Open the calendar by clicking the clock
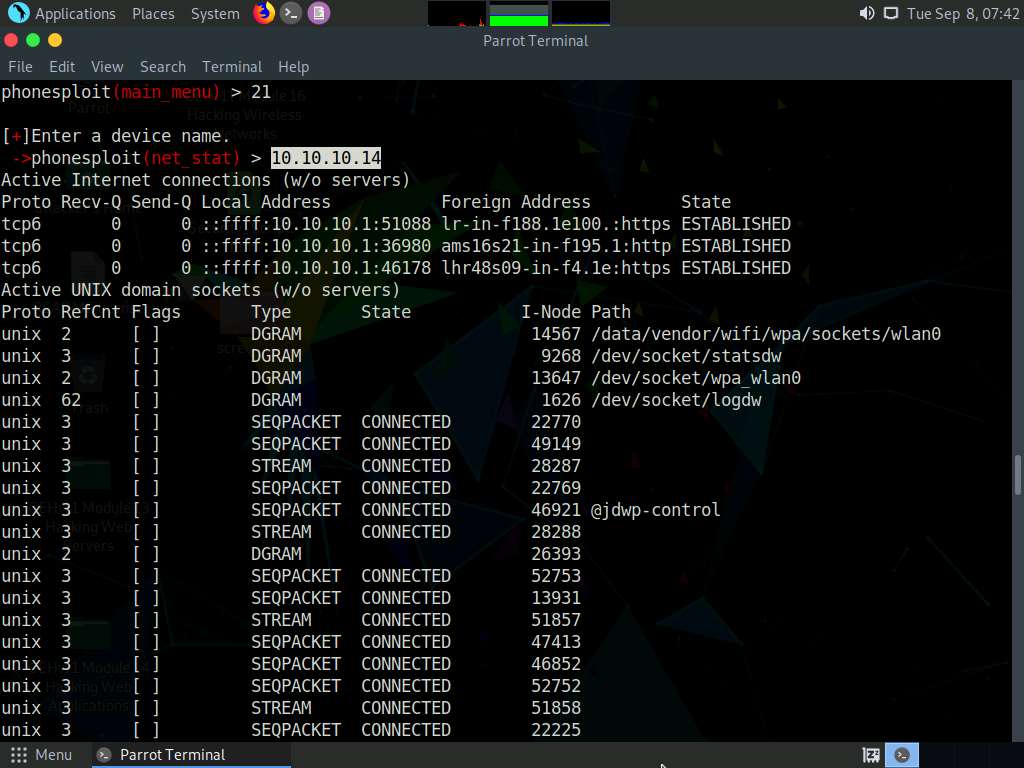Viewport: 1024px width, 768px height. click(962, 13)
